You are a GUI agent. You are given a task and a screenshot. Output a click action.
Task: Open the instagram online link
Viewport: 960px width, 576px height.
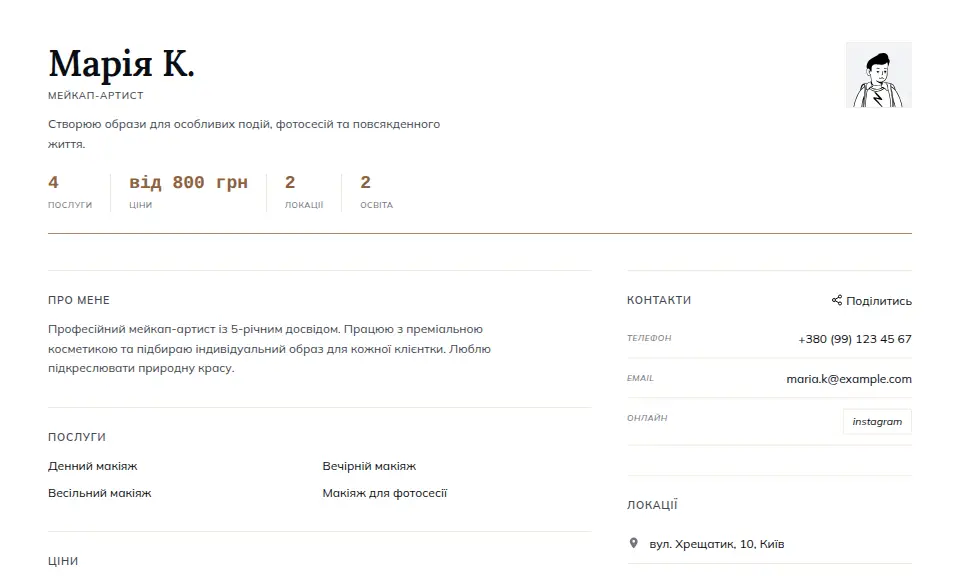pyautogui.click(x=877, y=421)
